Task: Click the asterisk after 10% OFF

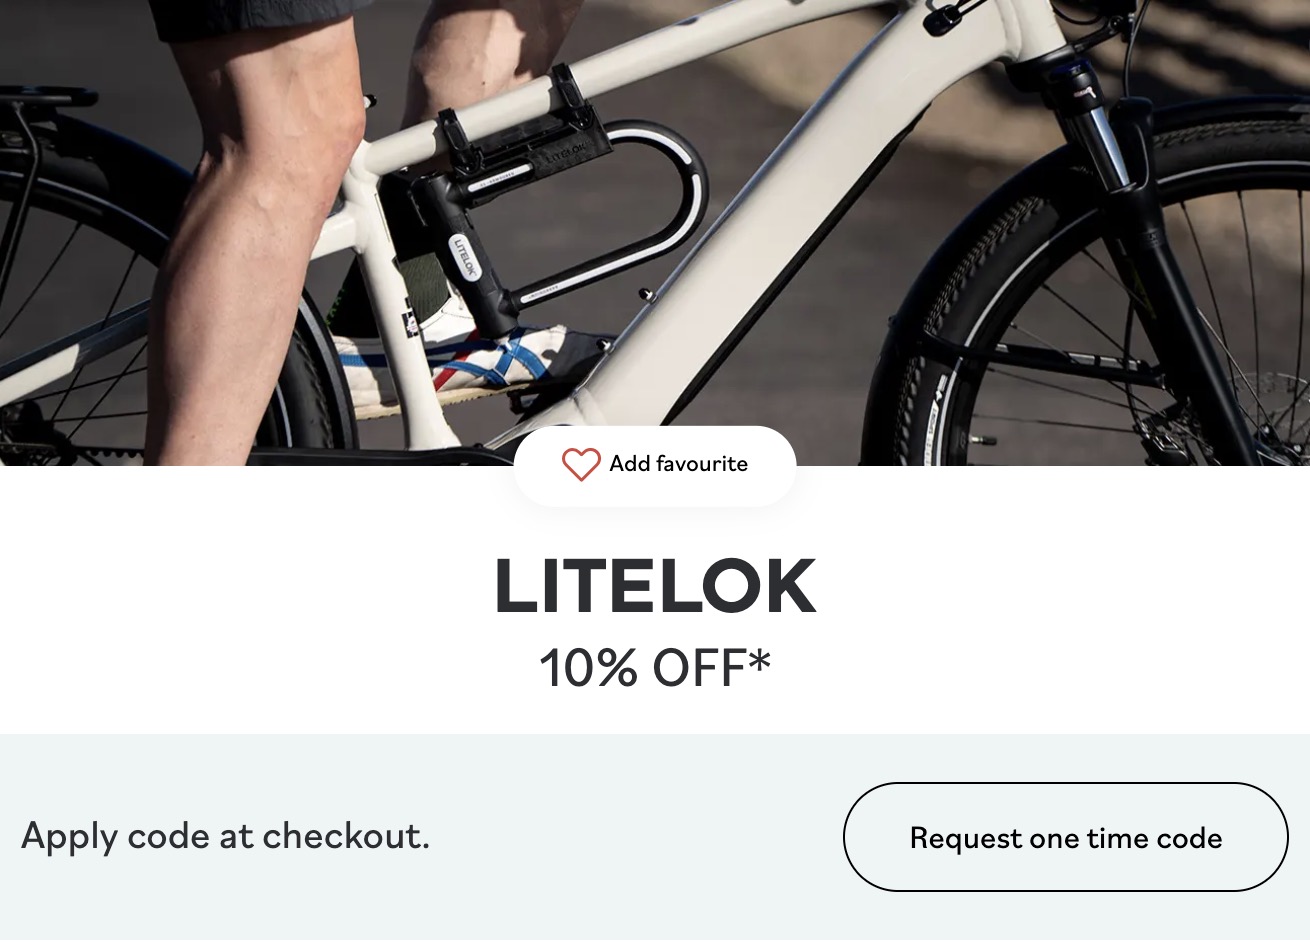Action: 759,660
